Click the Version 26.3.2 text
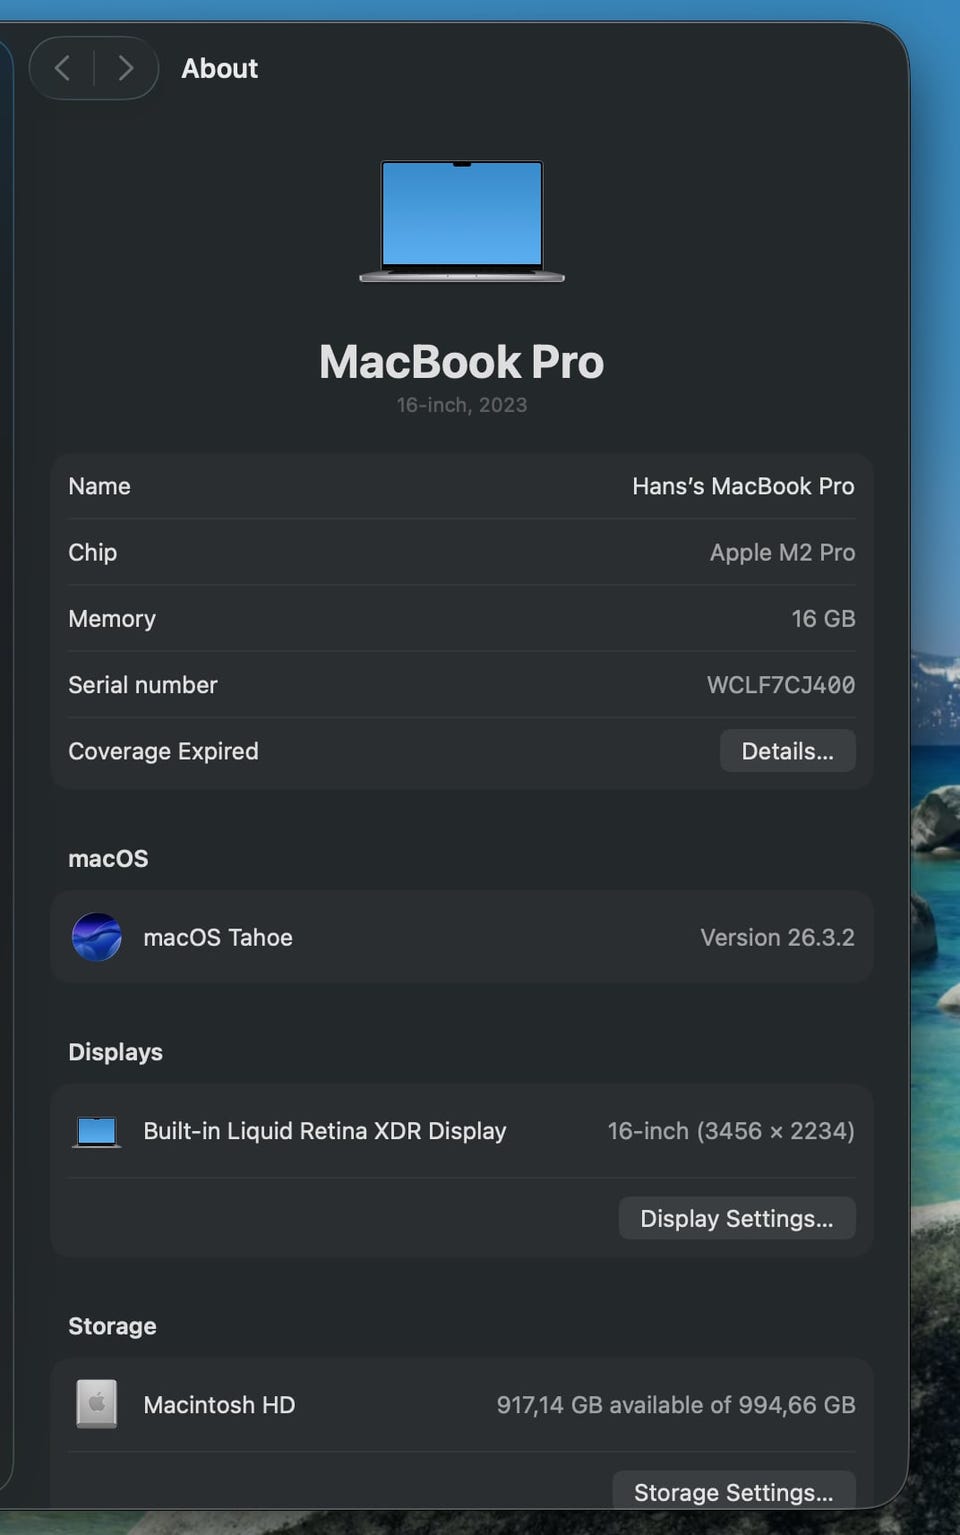 [x=777, y=937]
